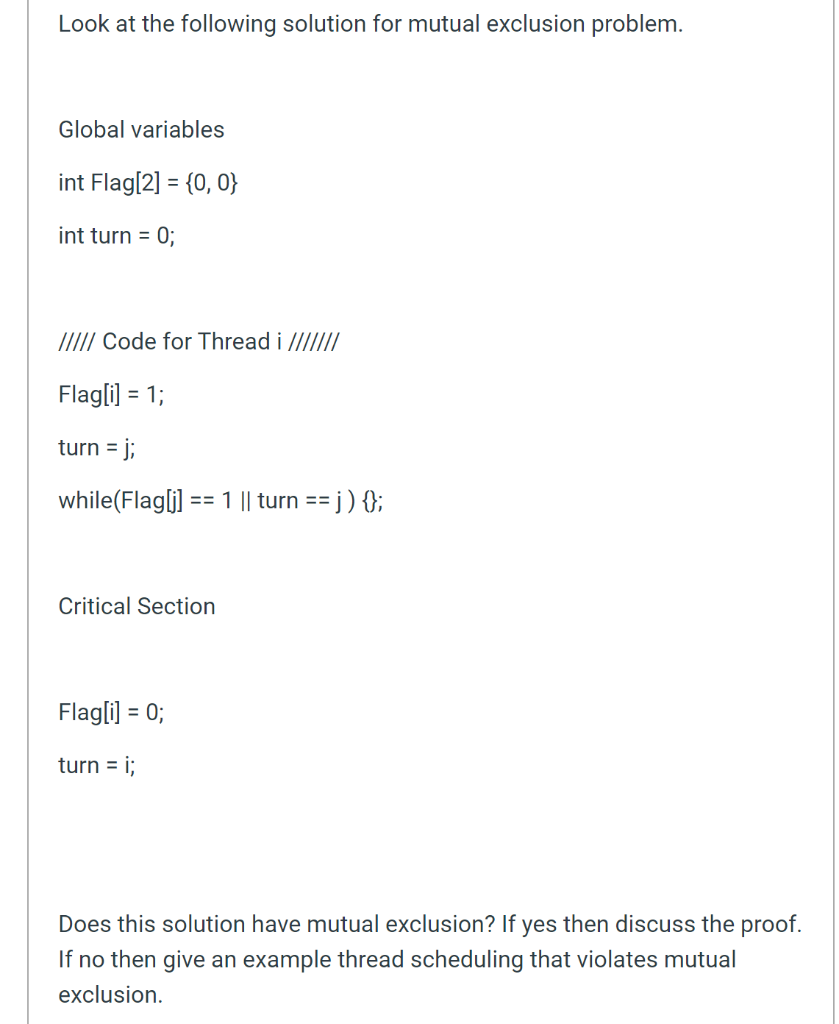Click the 'turn = j;' statement

click(97, 447)
